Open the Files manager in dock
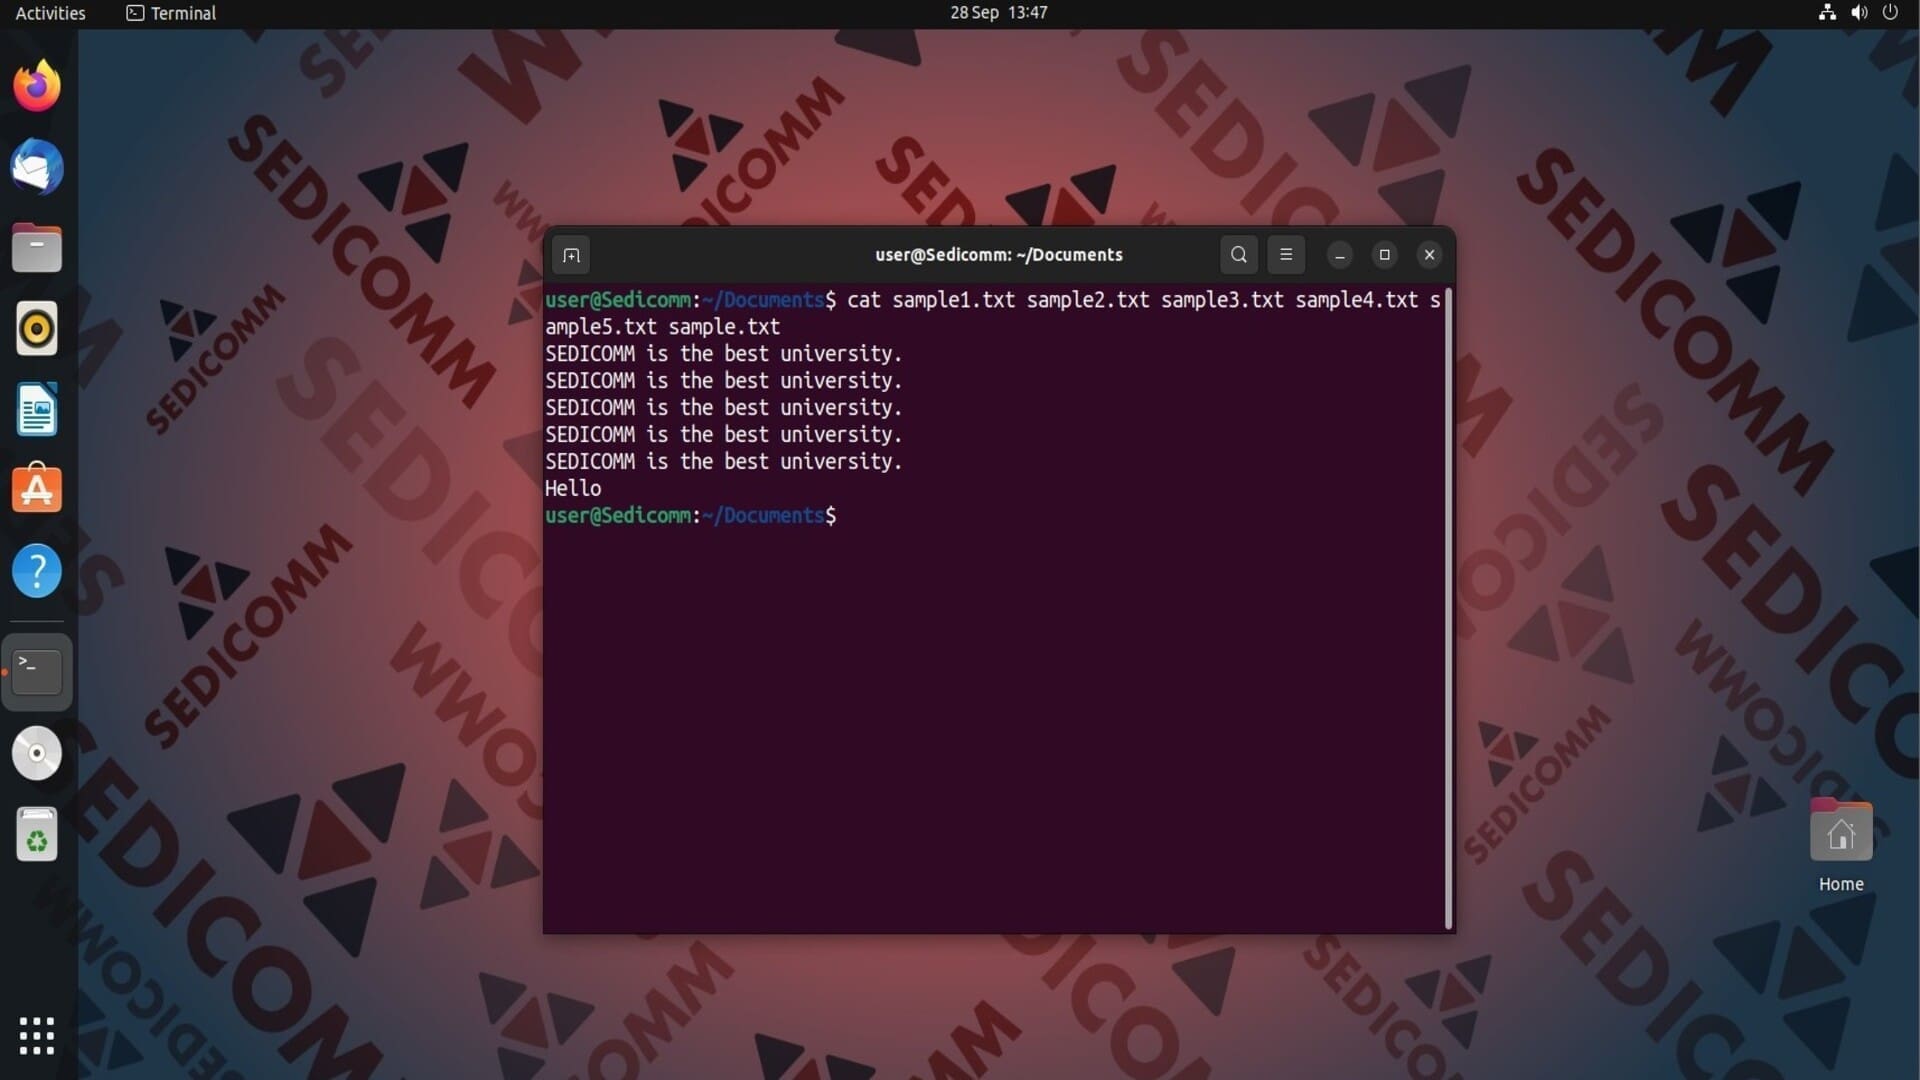Screen dimensions: 1920x1080 (x=37, y=248)
